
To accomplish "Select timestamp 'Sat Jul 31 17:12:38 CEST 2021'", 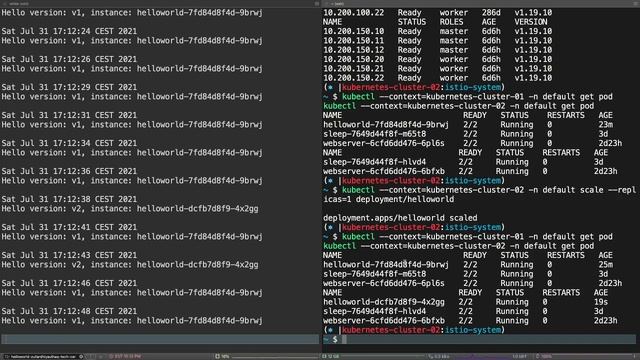I will [x=69, y=199].
